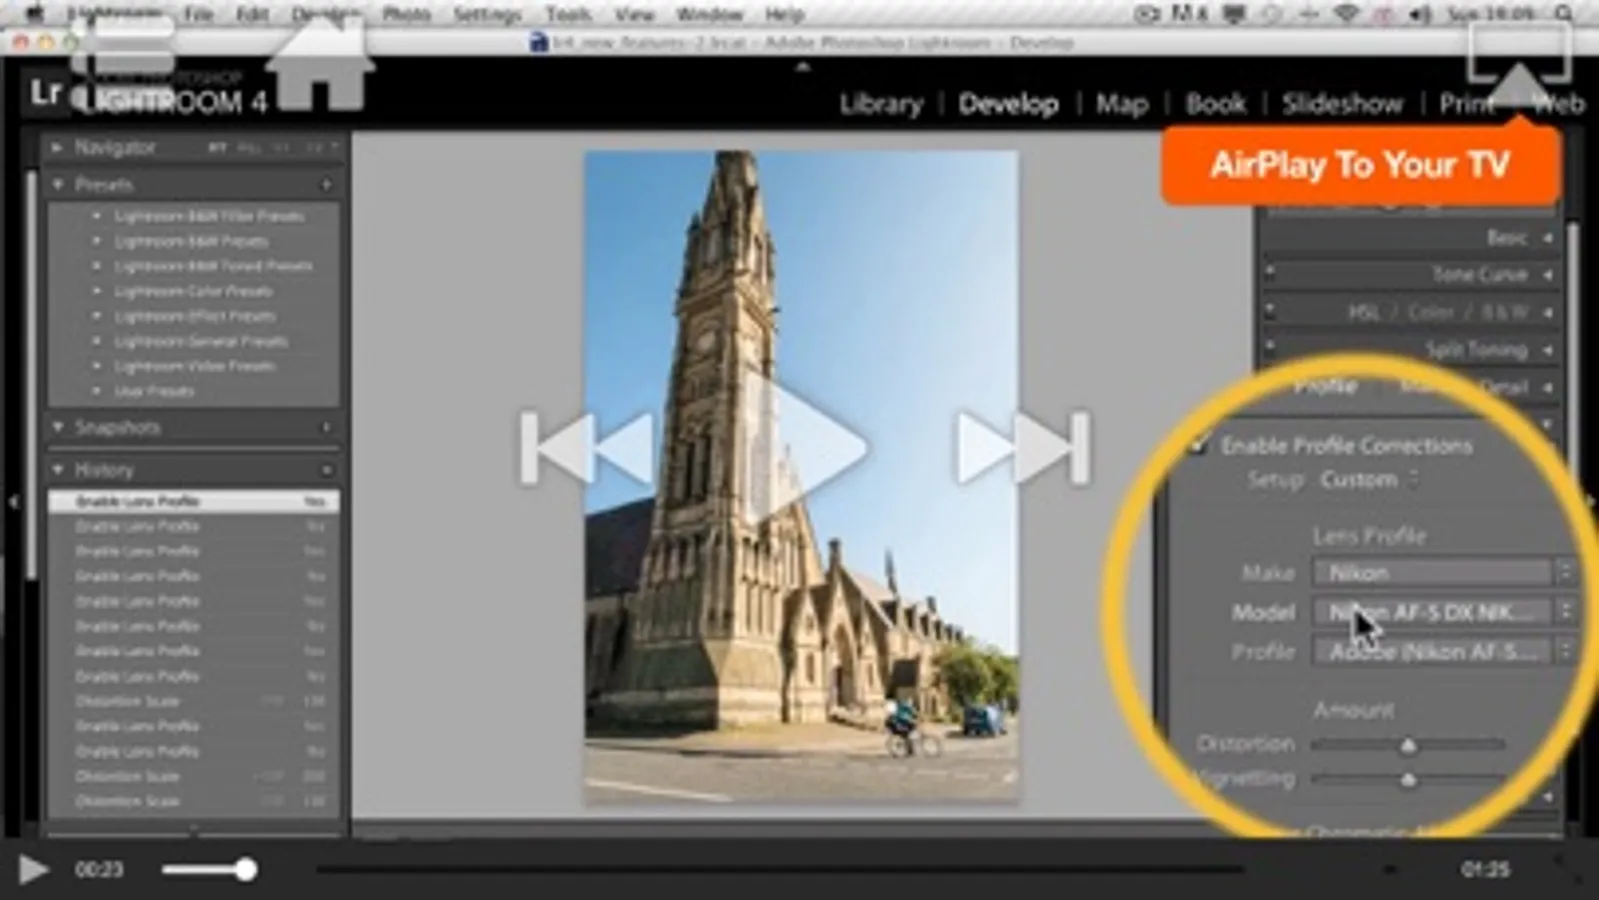Click the small play button in bottom bar

point(33,869)
